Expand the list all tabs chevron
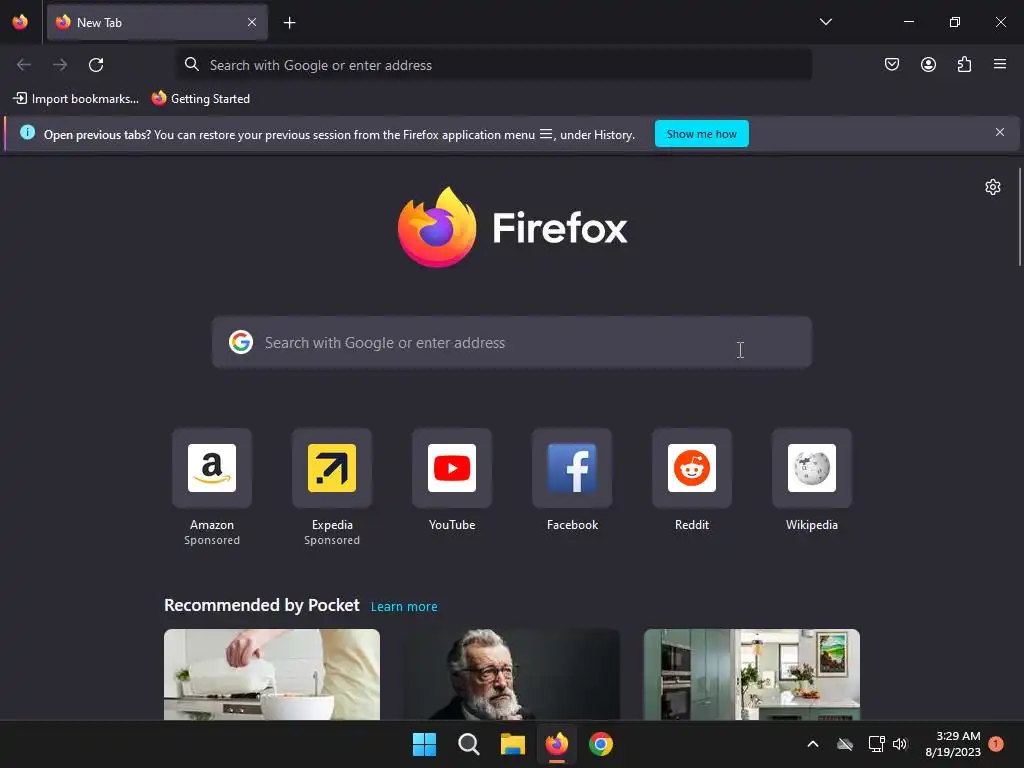The image size is (1024, 768). [x=825, y=22]
